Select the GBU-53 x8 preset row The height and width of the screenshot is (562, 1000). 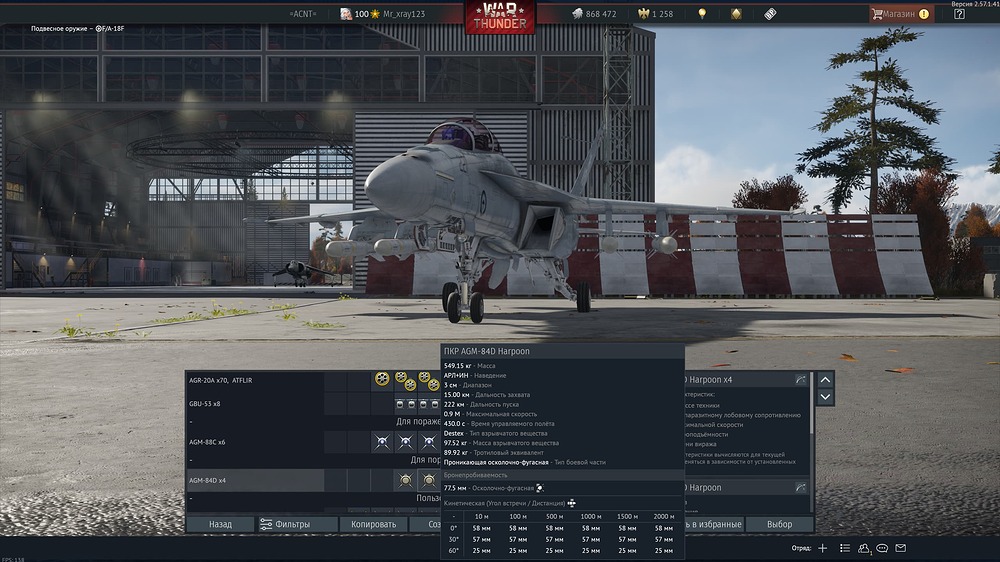click(x=254, y=404)
